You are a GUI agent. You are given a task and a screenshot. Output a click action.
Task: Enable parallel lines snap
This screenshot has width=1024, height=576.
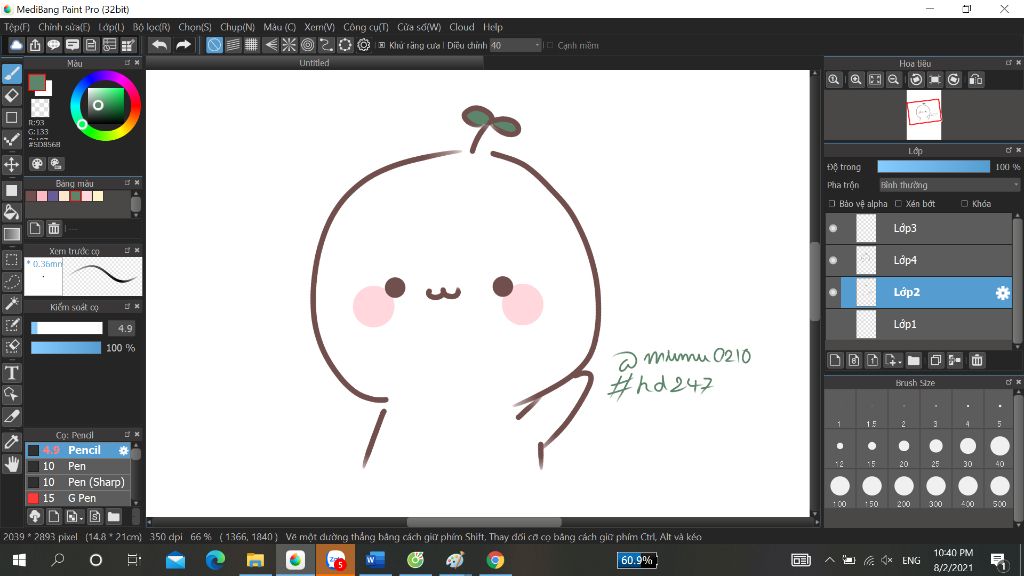(x=233, y=45)
